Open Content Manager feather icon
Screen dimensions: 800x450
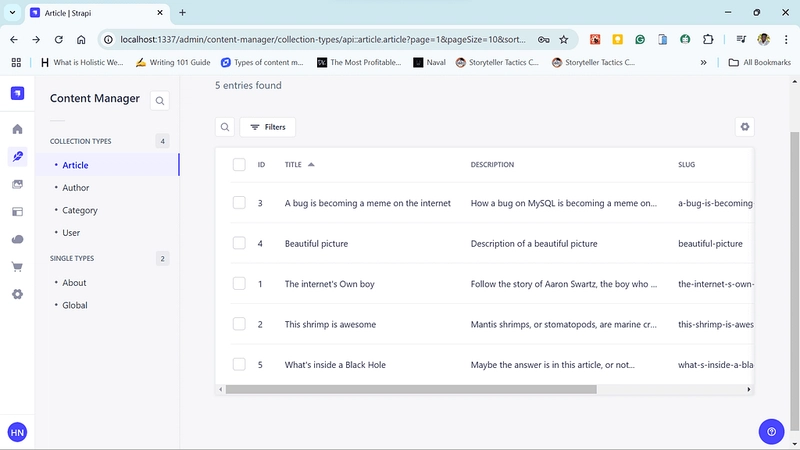coord(17,157)
